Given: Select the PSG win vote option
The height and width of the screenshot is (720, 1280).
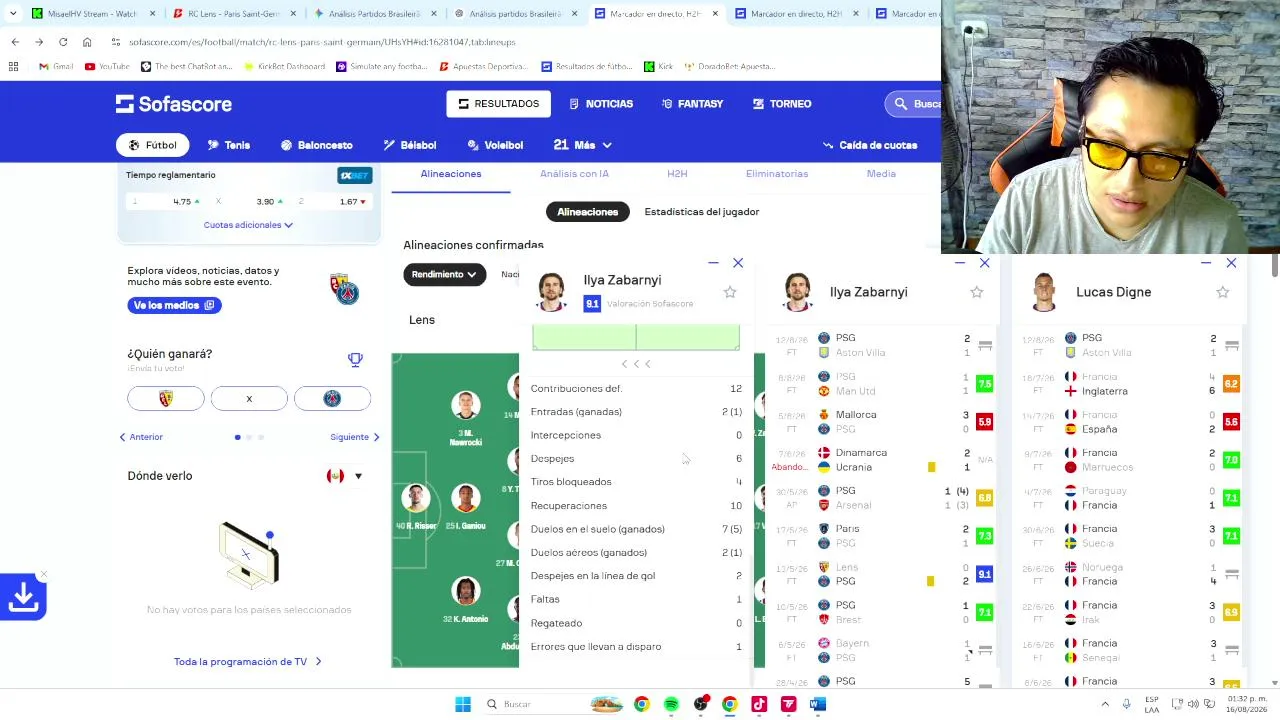Looking at the screenshot, I should point(332,399).
